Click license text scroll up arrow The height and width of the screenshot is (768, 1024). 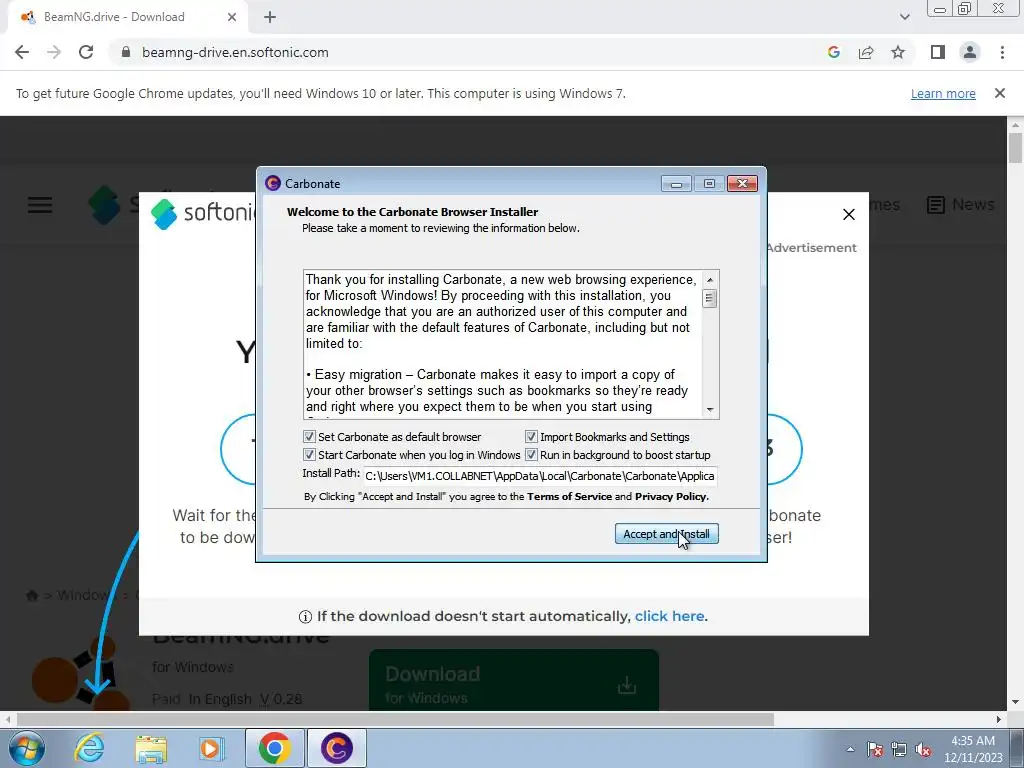point(710,280)
